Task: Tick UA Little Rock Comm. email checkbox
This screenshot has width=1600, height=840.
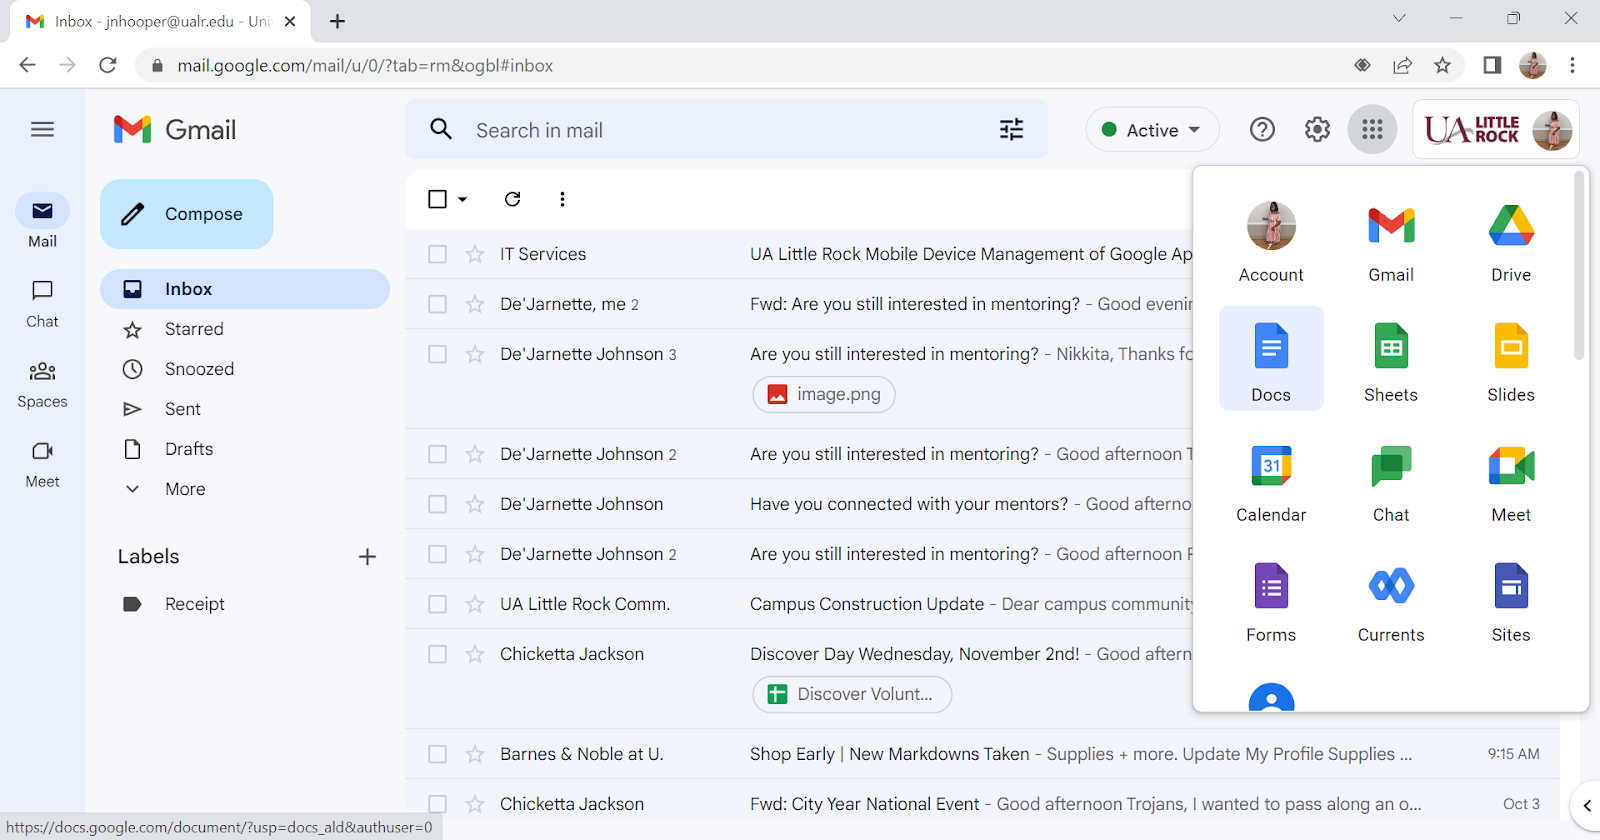Action: [x=437, y=604]
